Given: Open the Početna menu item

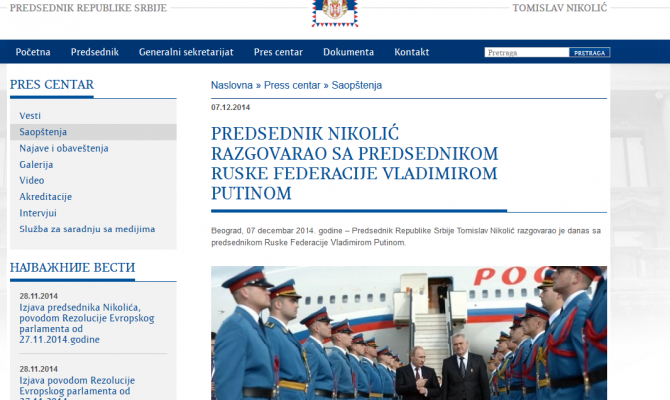Looking at the screenshot, I should click(x=33, y=52).
